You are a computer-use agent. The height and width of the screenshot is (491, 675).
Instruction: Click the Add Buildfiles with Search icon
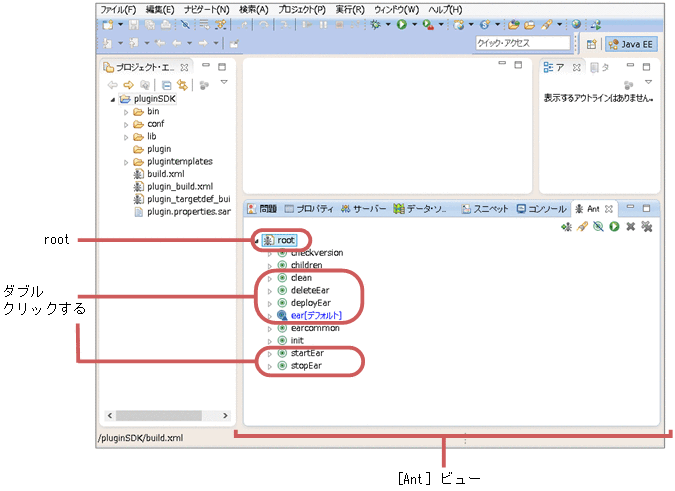click(x=582, y=227)
